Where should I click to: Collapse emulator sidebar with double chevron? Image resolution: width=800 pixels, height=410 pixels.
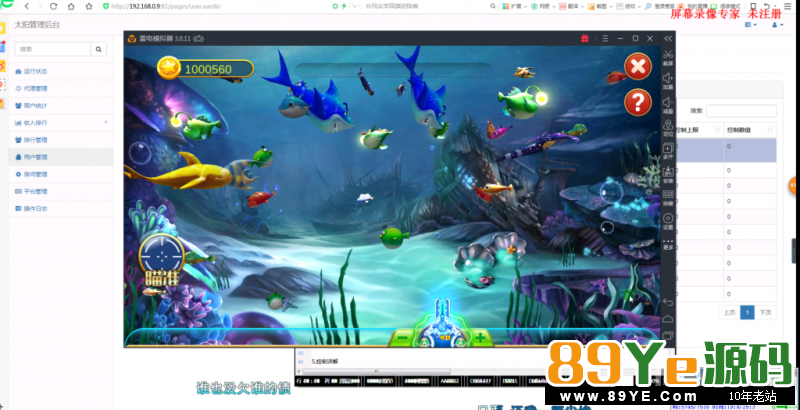tap(668, 38)
